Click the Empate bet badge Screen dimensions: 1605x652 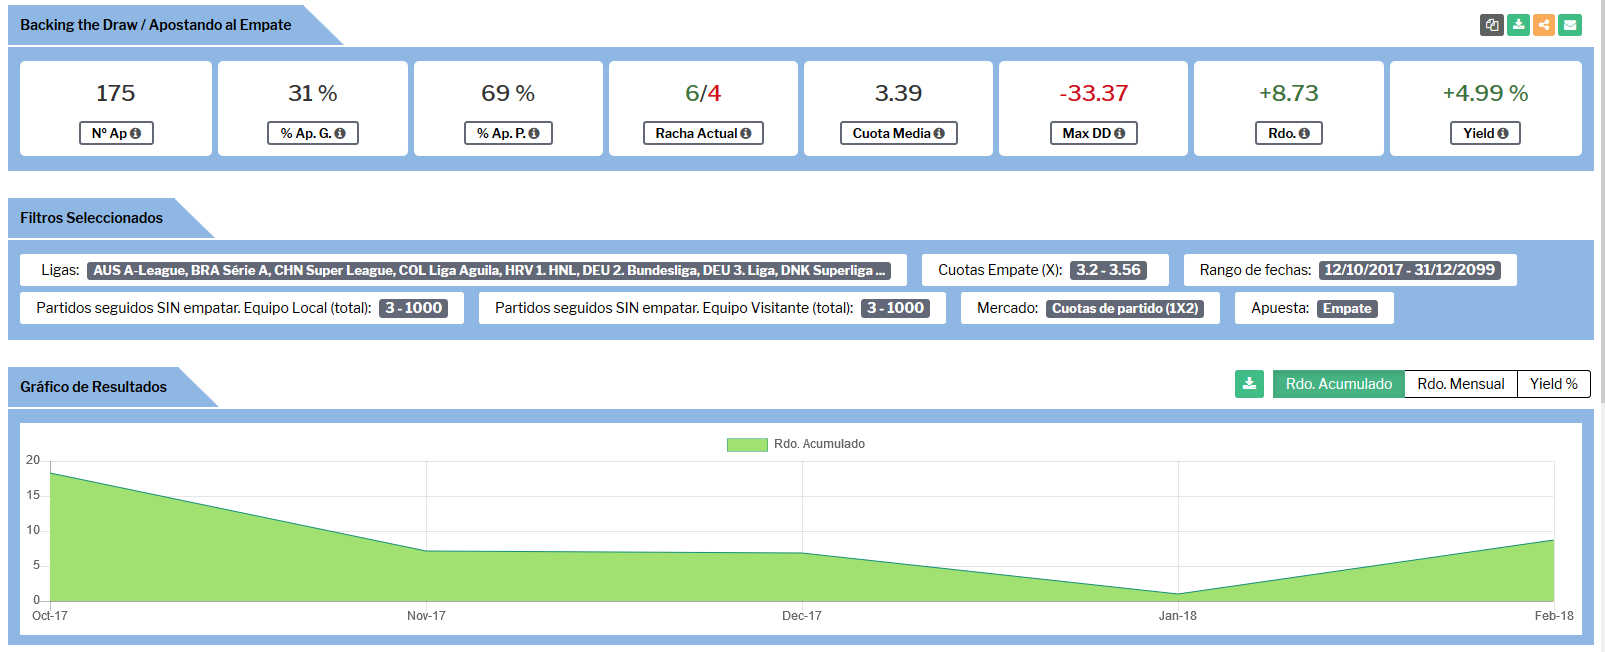tap(1347, 309)
